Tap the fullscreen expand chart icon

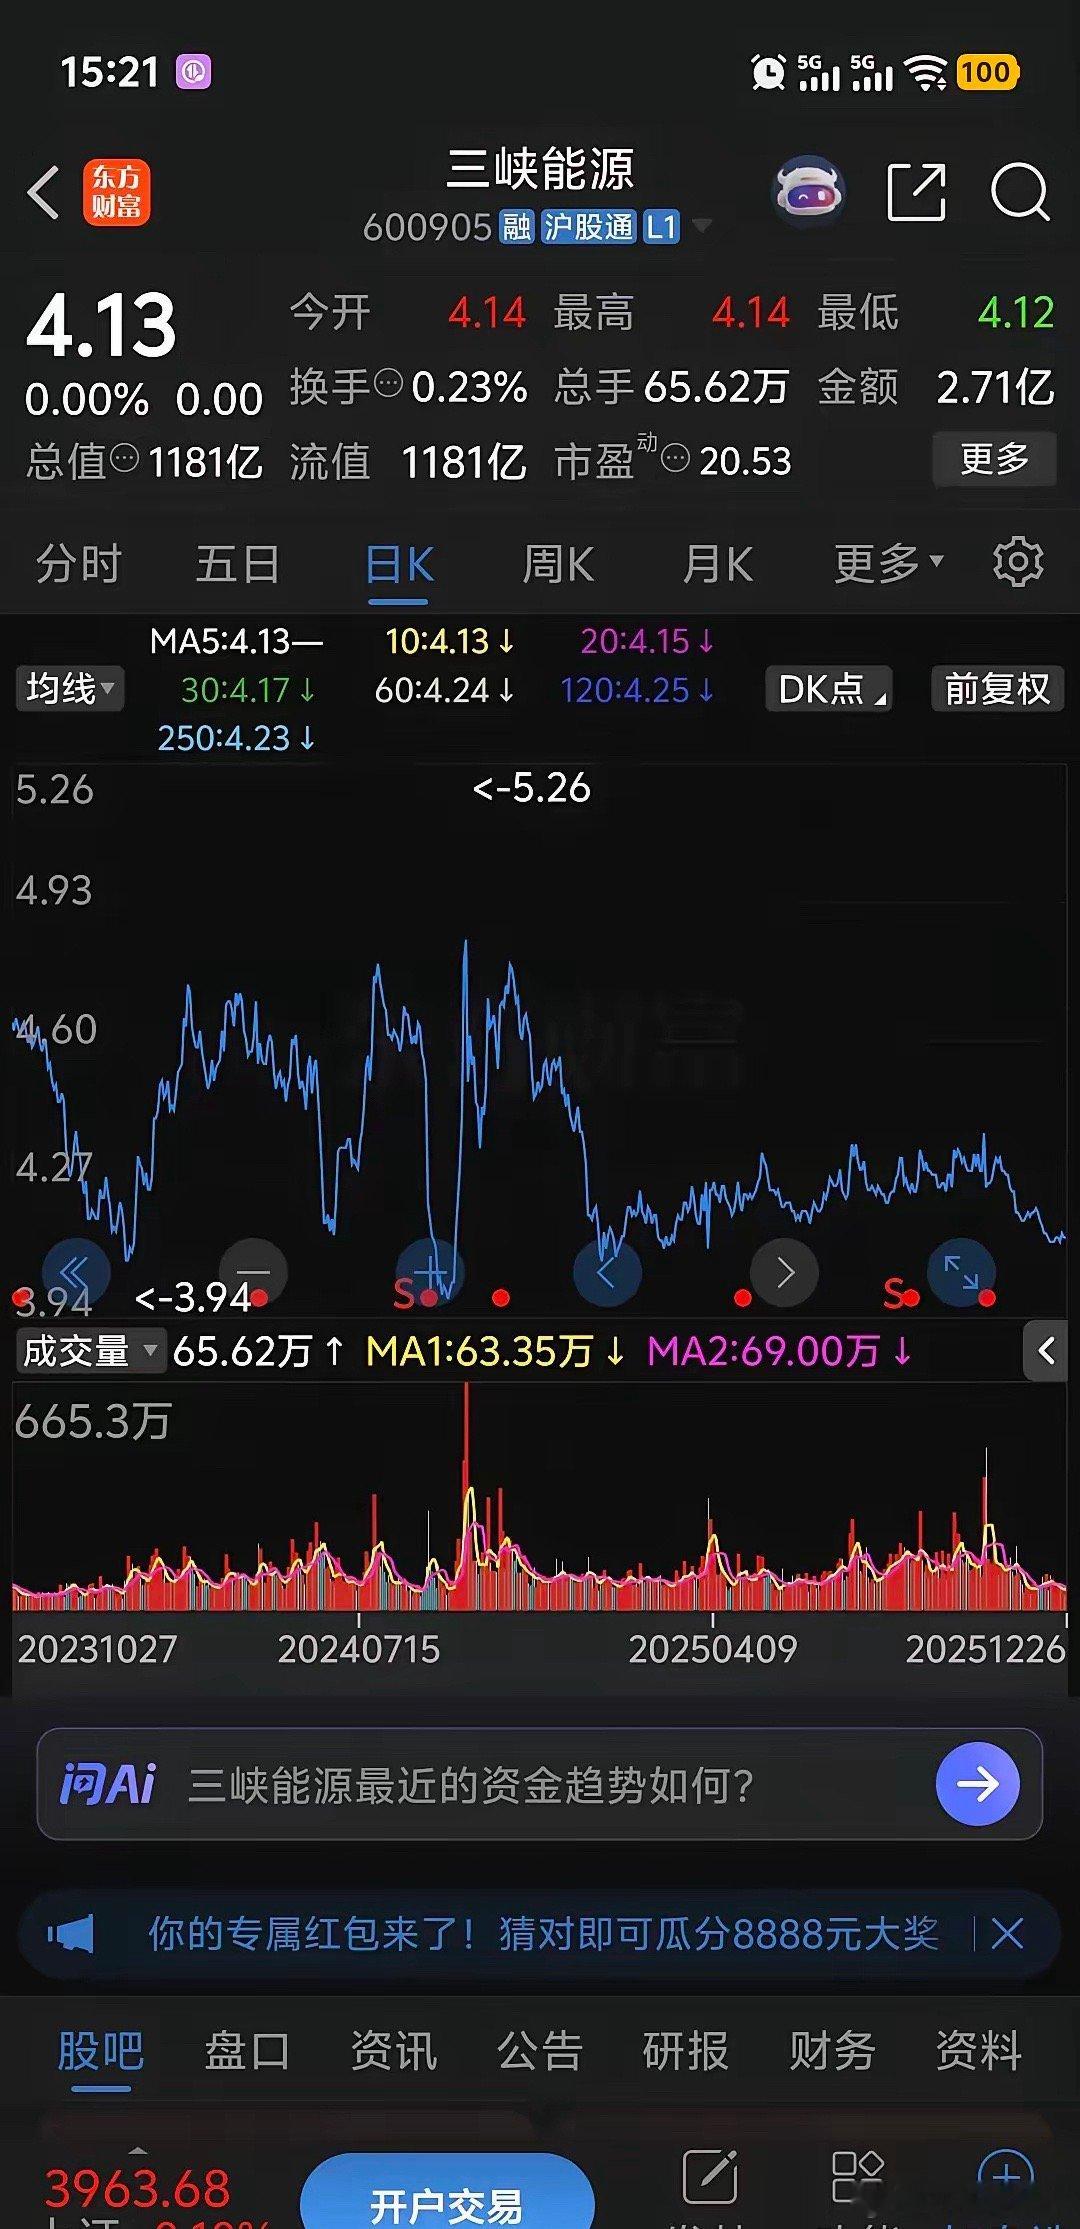point(962,1272)
